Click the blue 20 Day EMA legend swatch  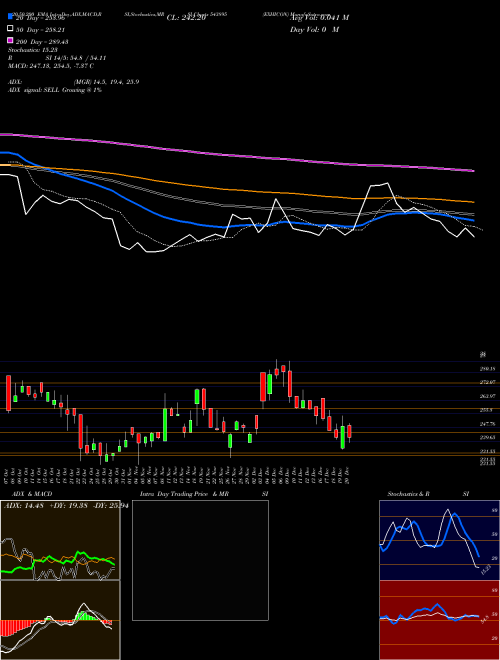[10, 16]
